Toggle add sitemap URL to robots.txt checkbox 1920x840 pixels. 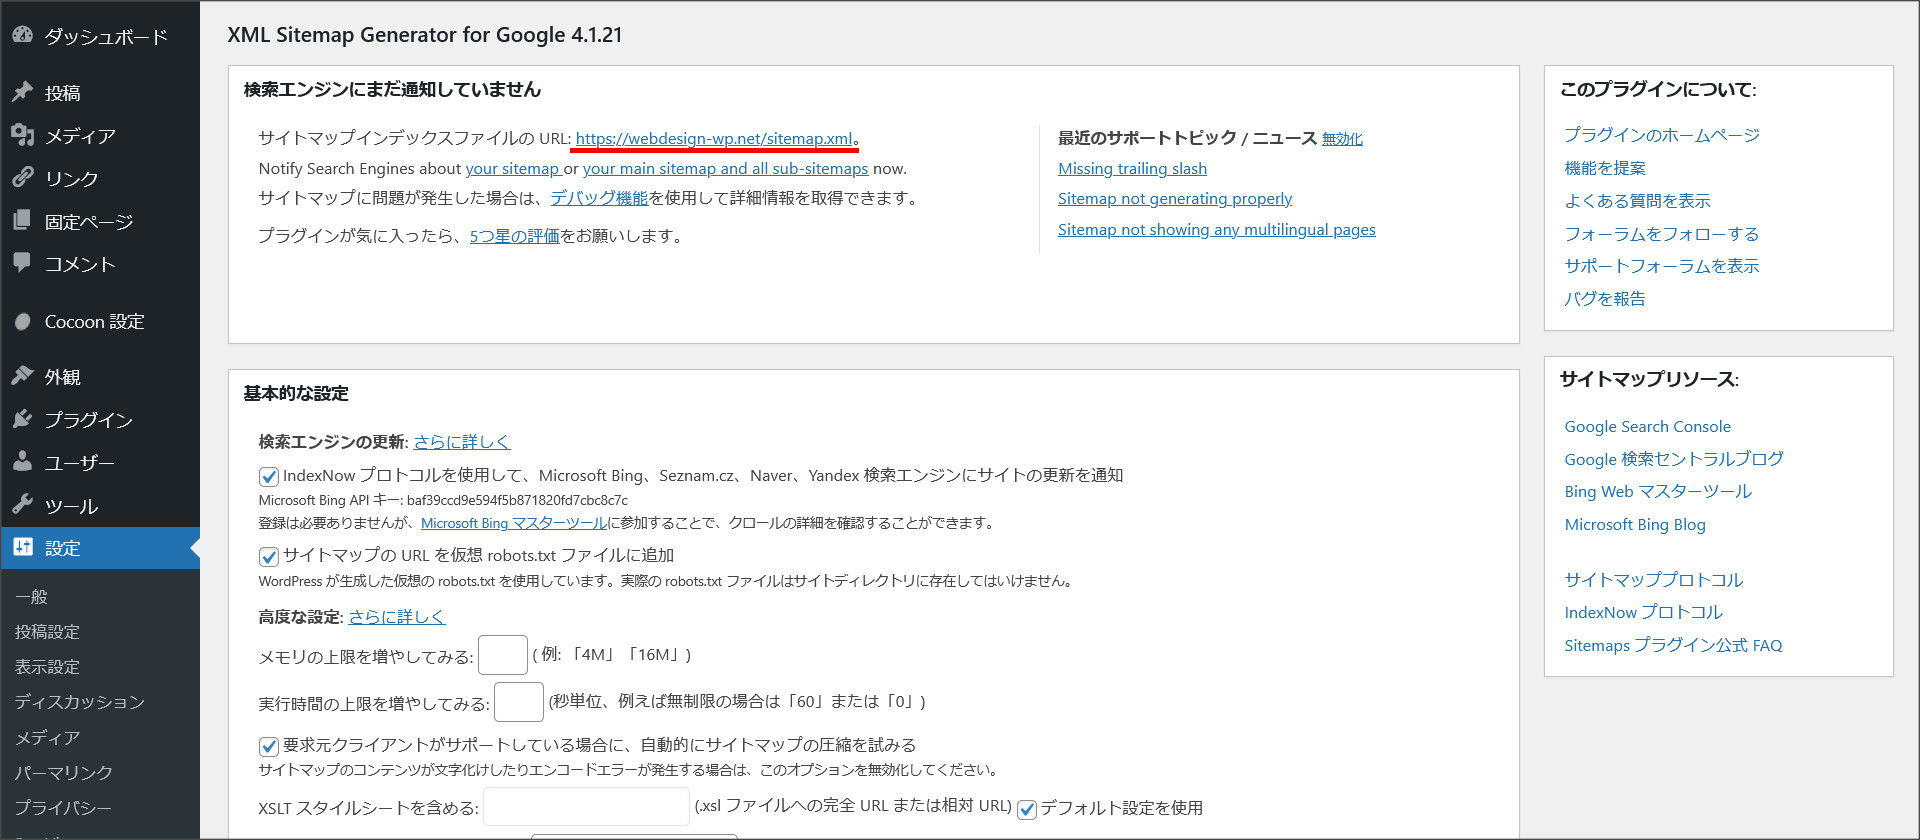coord(268,556)
